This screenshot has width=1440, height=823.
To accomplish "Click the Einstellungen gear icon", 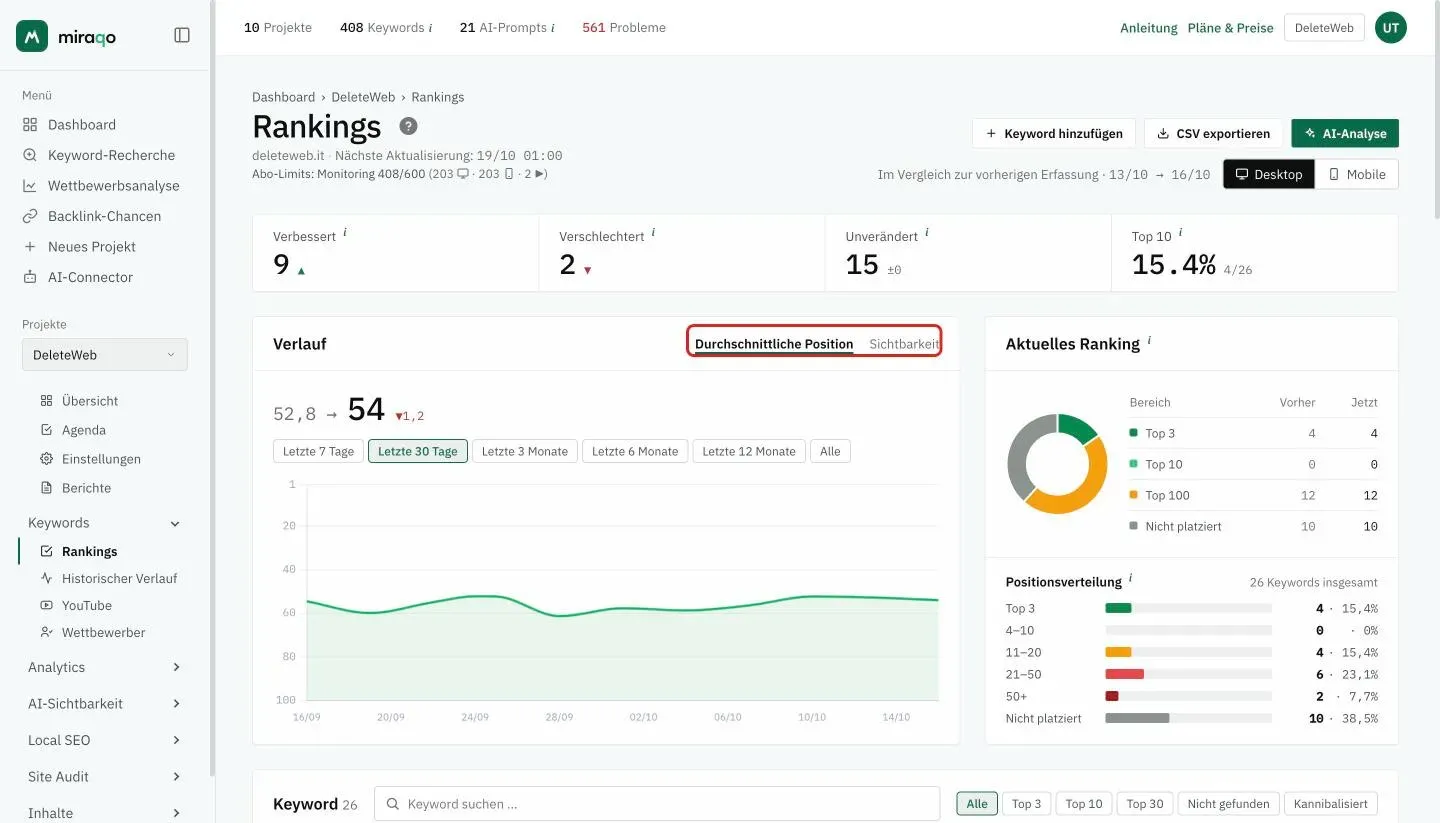I will coord(46,459).
